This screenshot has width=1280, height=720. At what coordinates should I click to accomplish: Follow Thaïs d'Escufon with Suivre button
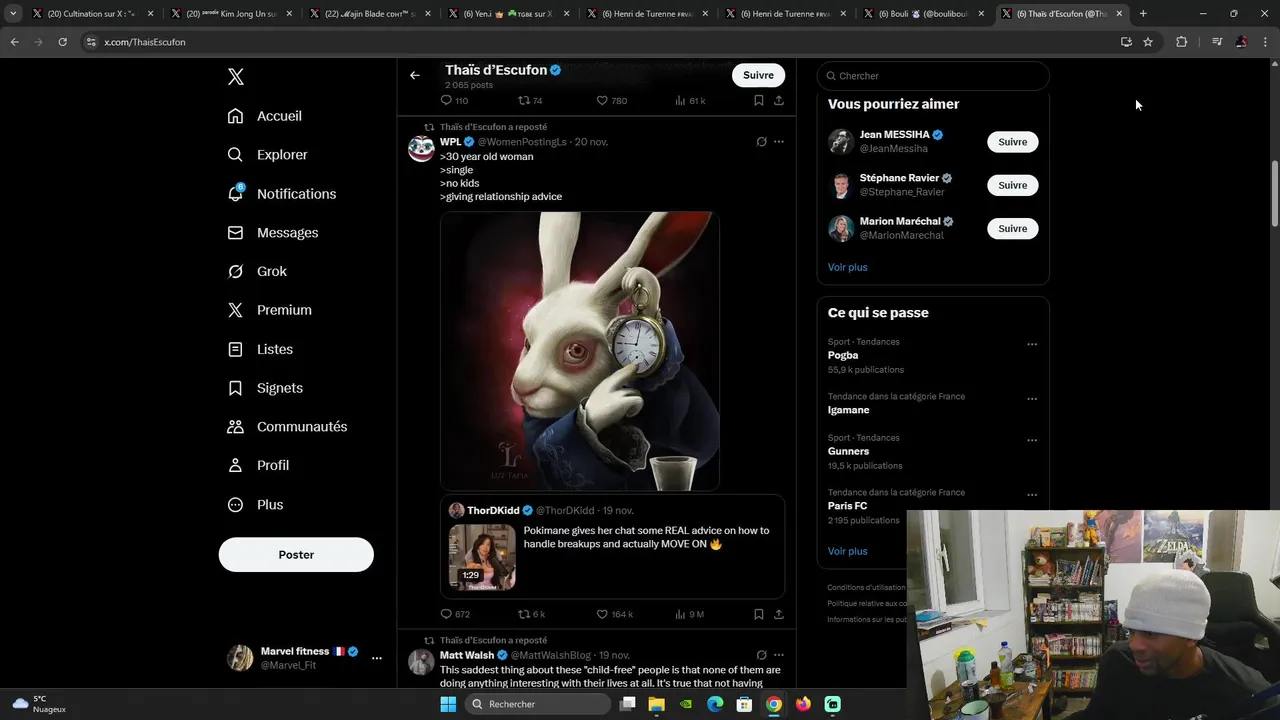[x=758, y=75]
